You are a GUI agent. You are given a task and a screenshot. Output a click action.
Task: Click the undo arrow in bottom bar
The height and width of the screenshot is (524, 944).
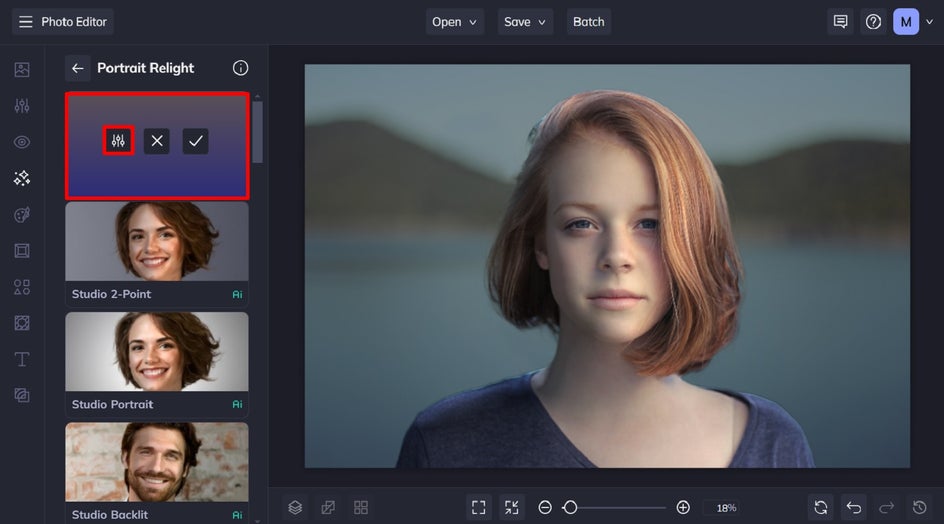point(852,507)
